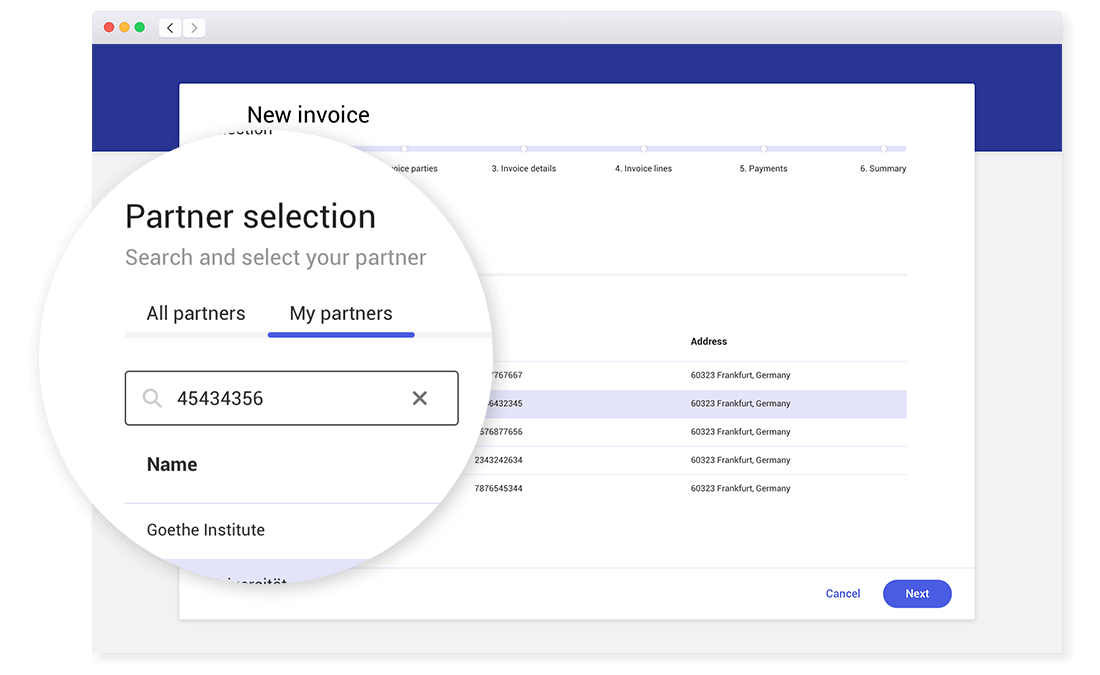The width and height of the screenshot is (1100, 675).
Task: Sort by the Address column header
Action: coord(708,342)
